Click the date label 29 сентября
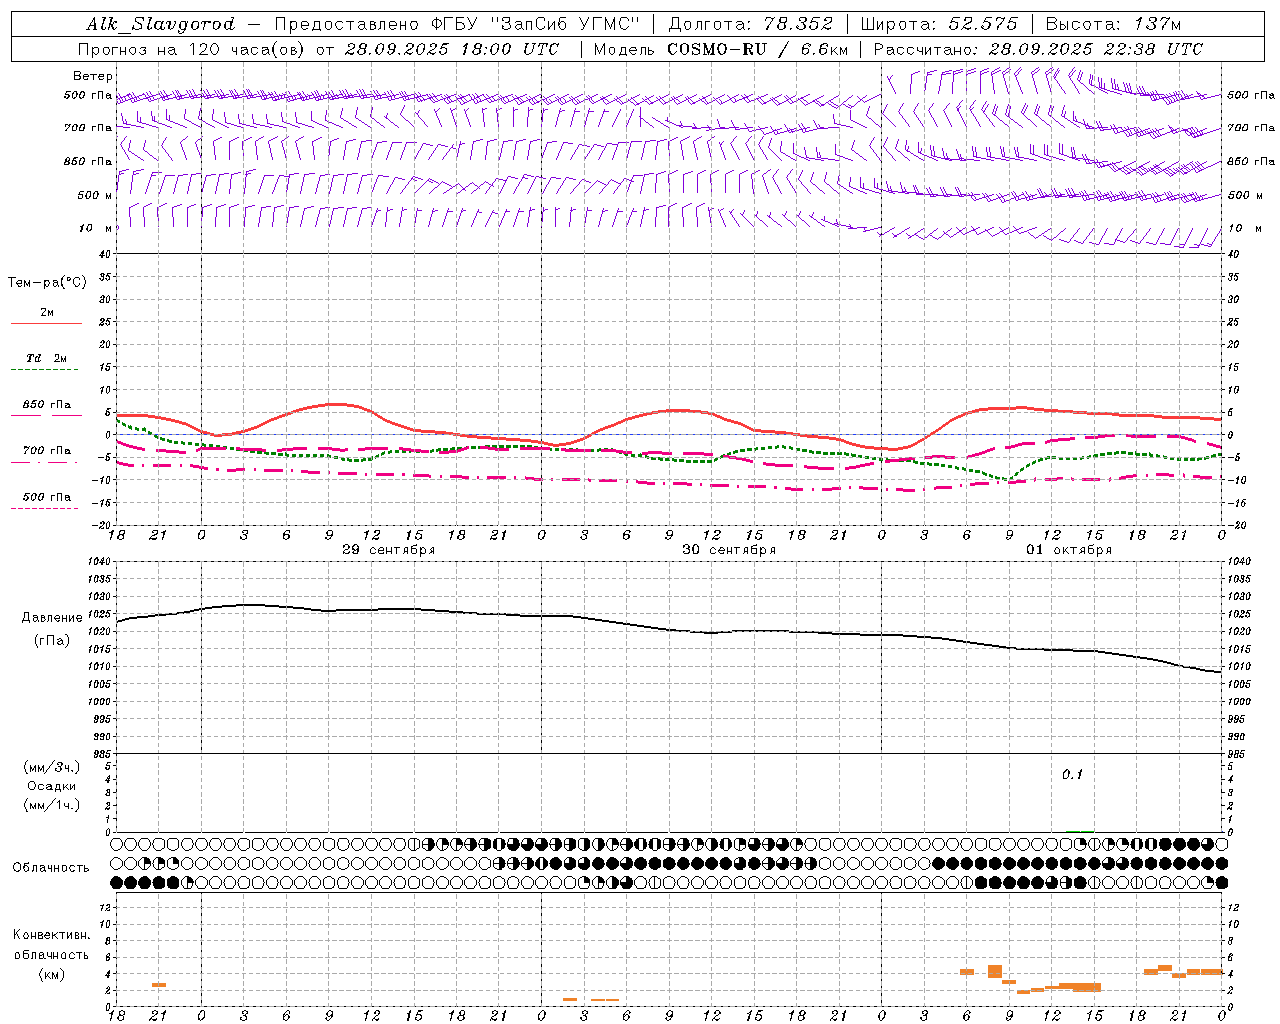Image resolution: width=1280 pixels, height=1024 pixels. (x=388, y=550)
